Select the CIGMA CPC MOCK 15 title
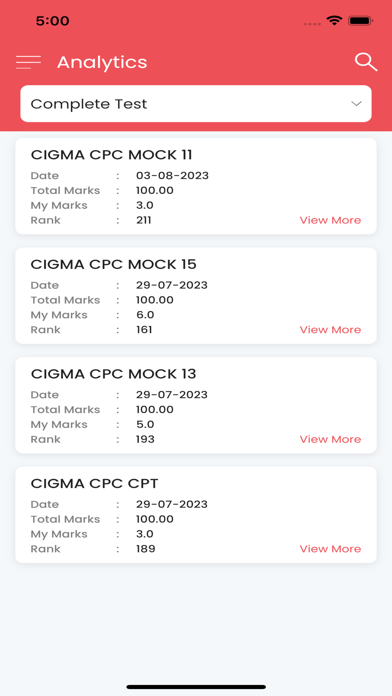Viewport: 392px width, 696px height. (113, 265)
